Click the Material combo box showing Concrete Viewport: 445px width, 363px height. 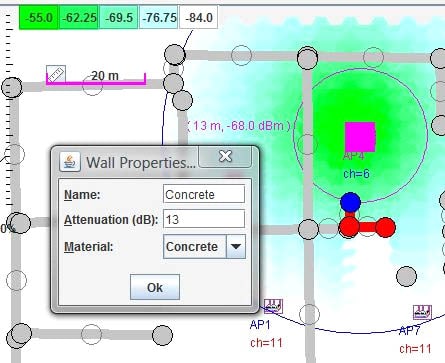pos(204,247)
